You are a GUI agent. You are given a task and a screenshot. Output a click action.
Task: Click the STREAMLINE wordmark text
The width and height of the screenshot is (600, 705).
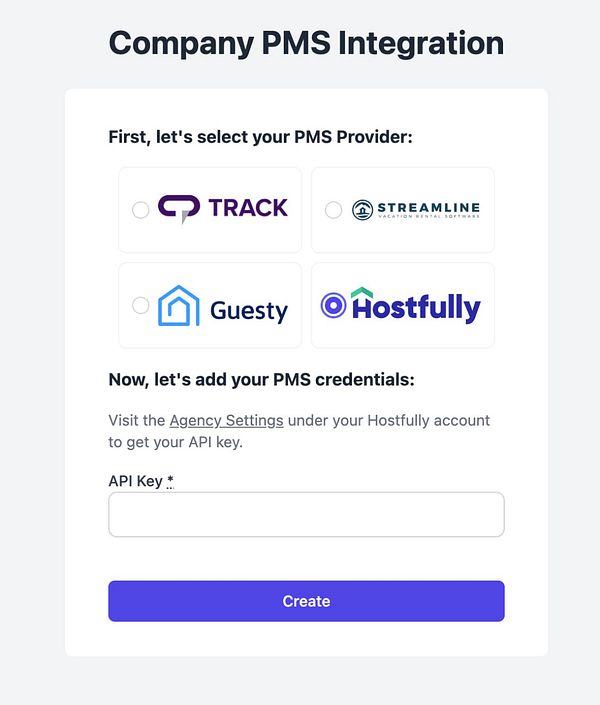coord(428,207)
